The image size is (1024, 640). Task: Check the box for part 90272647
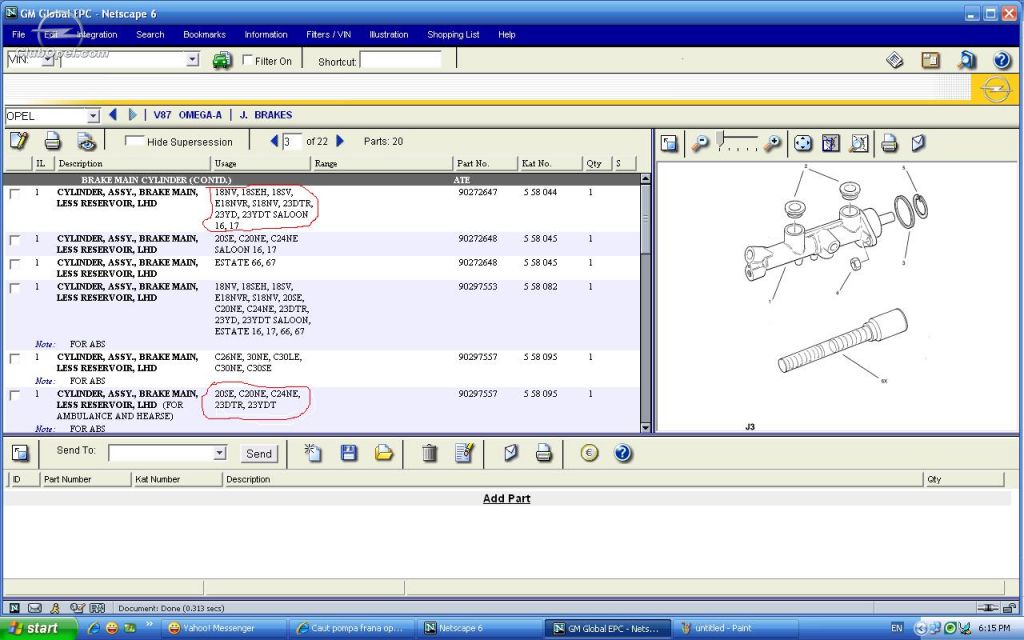coord(14,193)
